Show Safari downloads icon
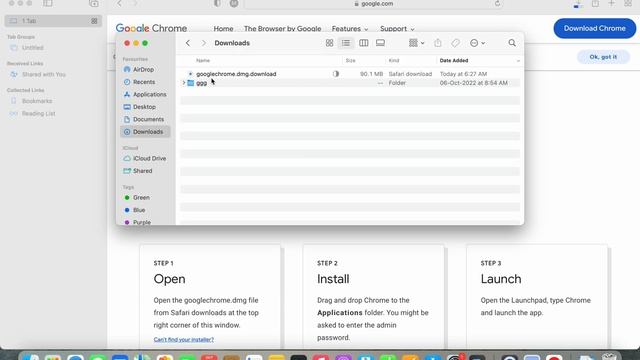Viewport: 640px width, 360px height. click(x=577, y=4)
